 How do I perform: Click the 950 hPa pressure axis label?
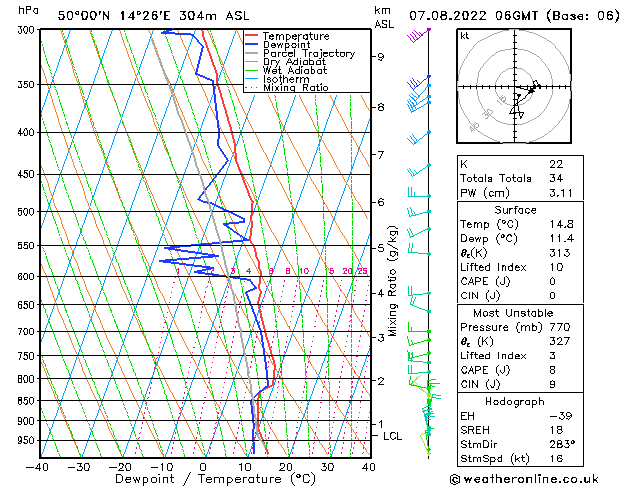pos(28,440)
